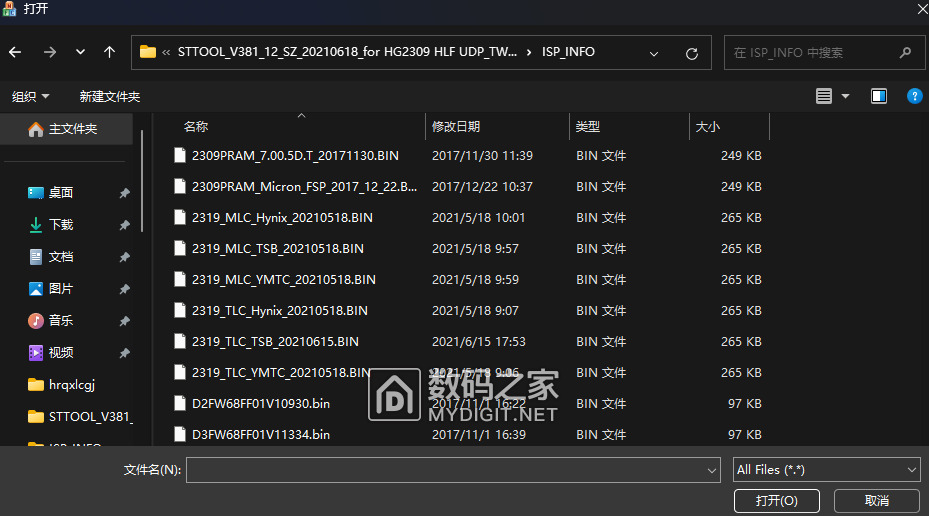Click the folder icon in address bar

point(148,52)
